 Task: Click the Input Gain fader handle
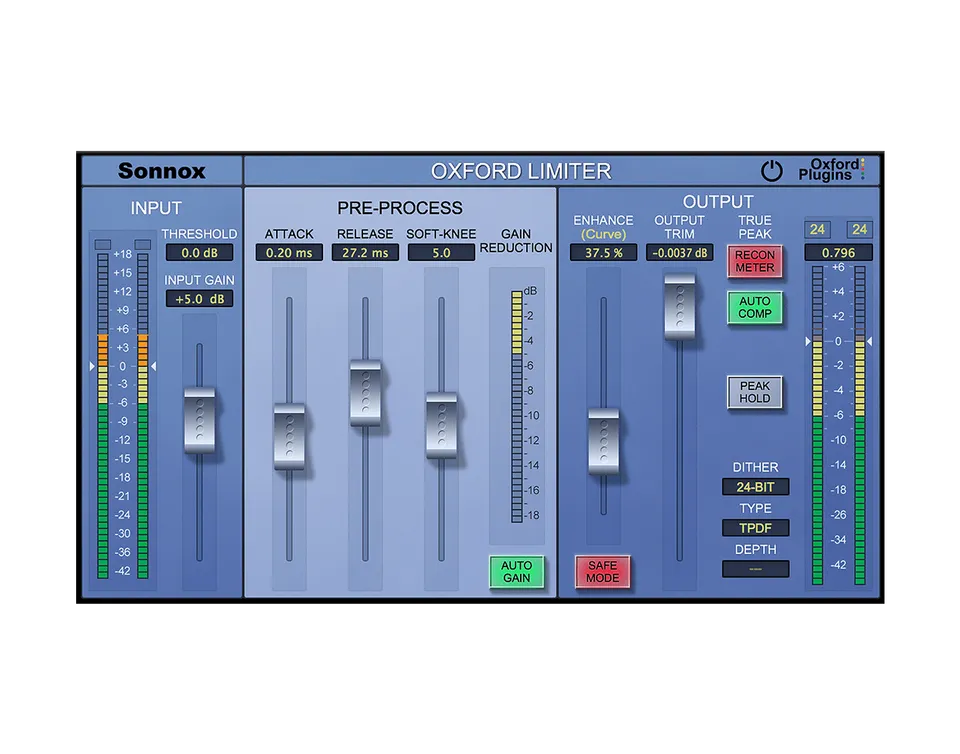(200, 420)
